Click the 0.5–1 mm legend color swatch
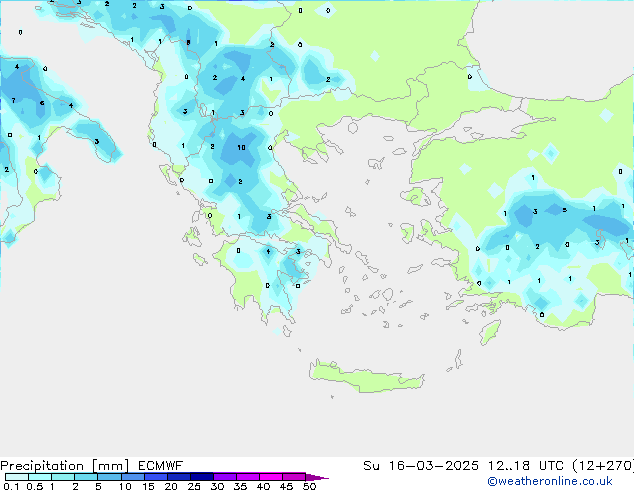634x490 pixels. [x=40, y=477]
